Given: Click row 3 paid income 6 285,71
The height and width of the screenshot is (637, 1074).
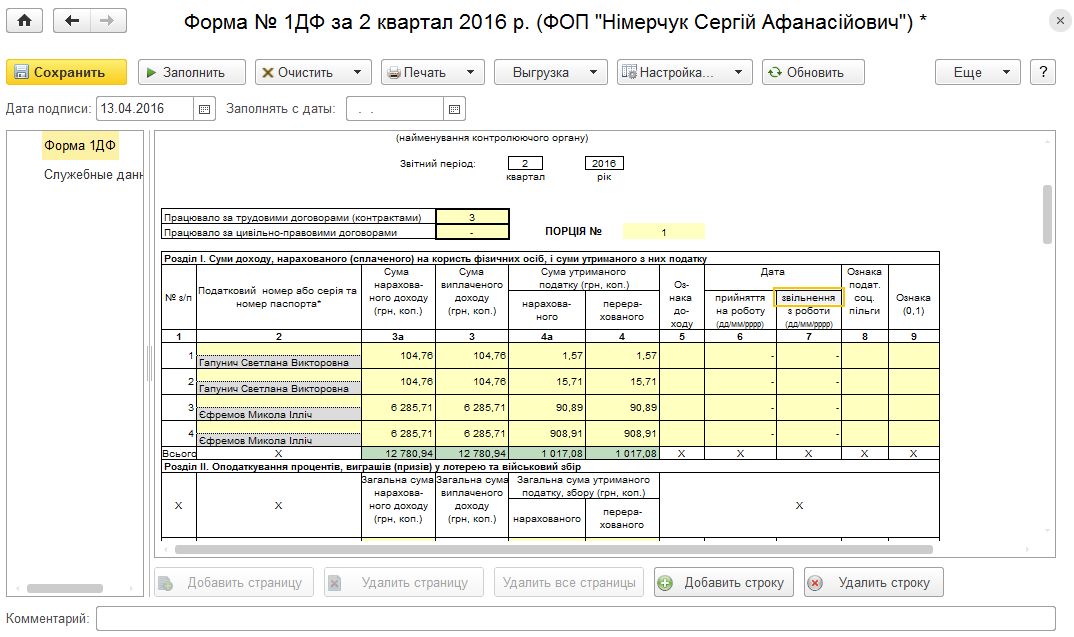Looking at the screenshot, I should click(472, 408).
